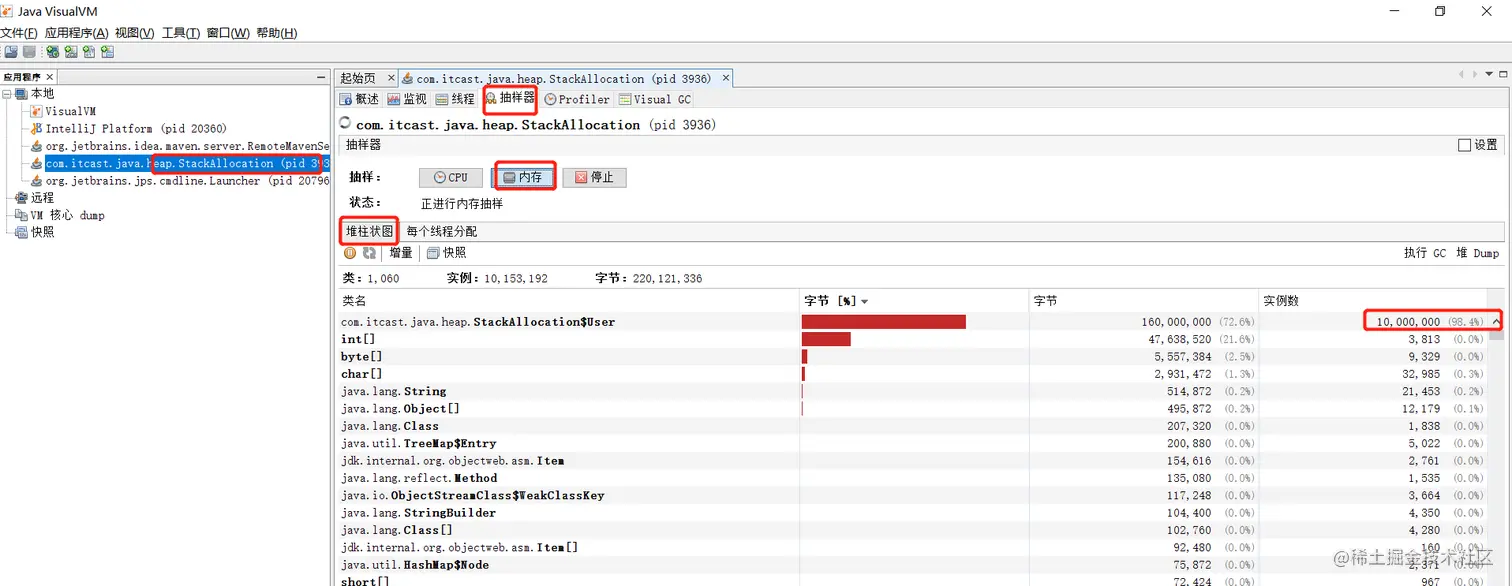The width and height of the screenshot is (1512, 586).
Task: Click the jps Launcher Java process icon
Action: pos(37,181)
